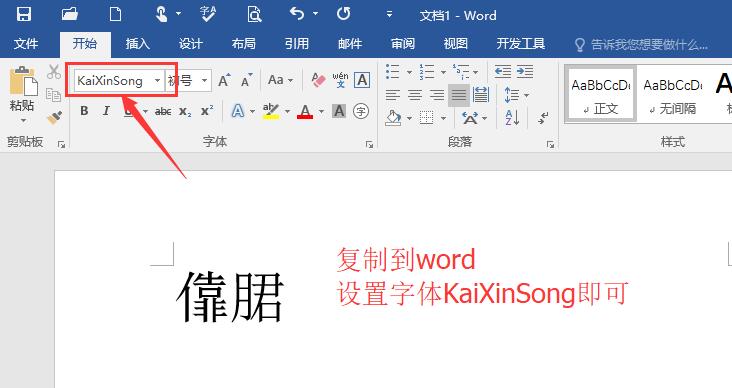Image resolution: width=732 pixels, height=388 pixels.
Task: Open the bullet list dropdown arrow
Action: [409, 72]
